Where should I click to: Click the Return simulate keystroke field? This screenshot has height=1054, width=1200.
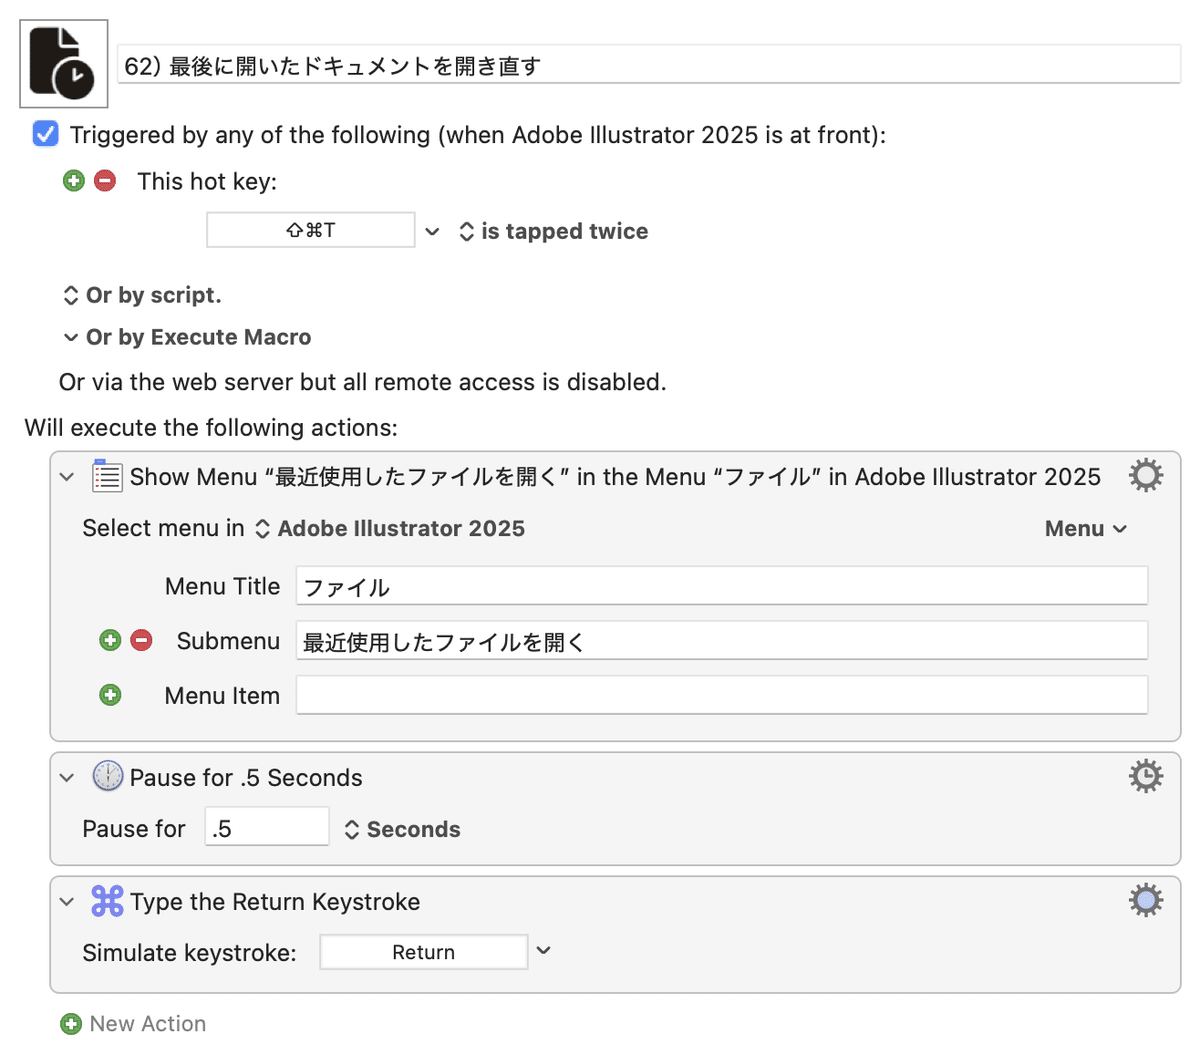[x=424, y=952]
